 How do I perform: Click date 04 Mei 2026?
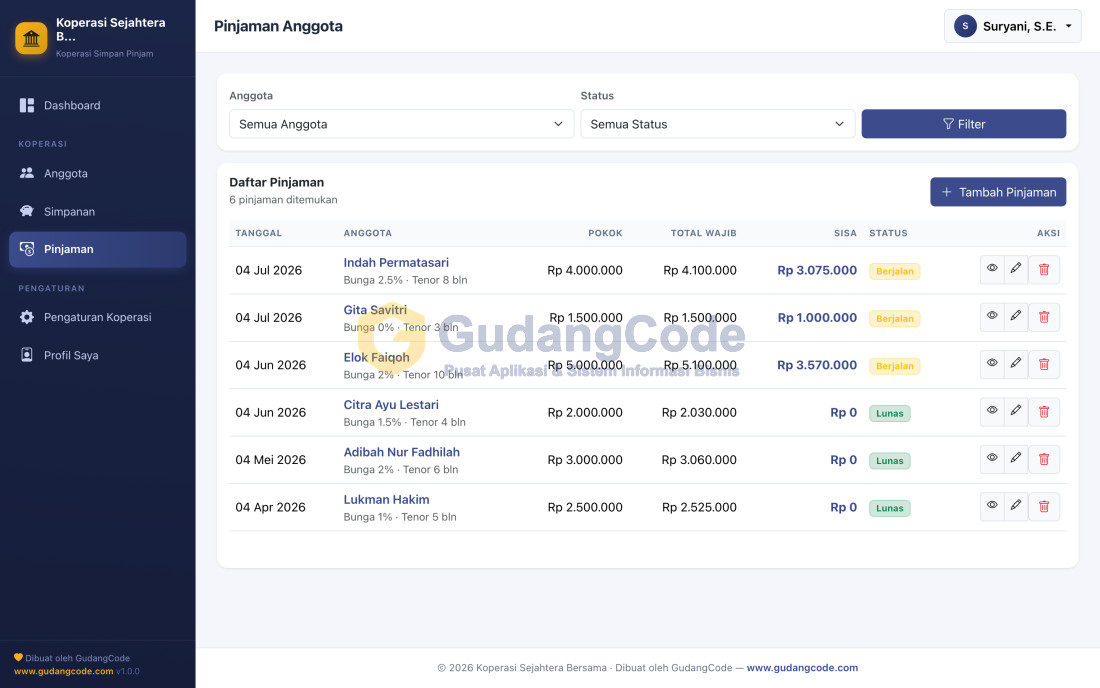(x=270, y=460)
